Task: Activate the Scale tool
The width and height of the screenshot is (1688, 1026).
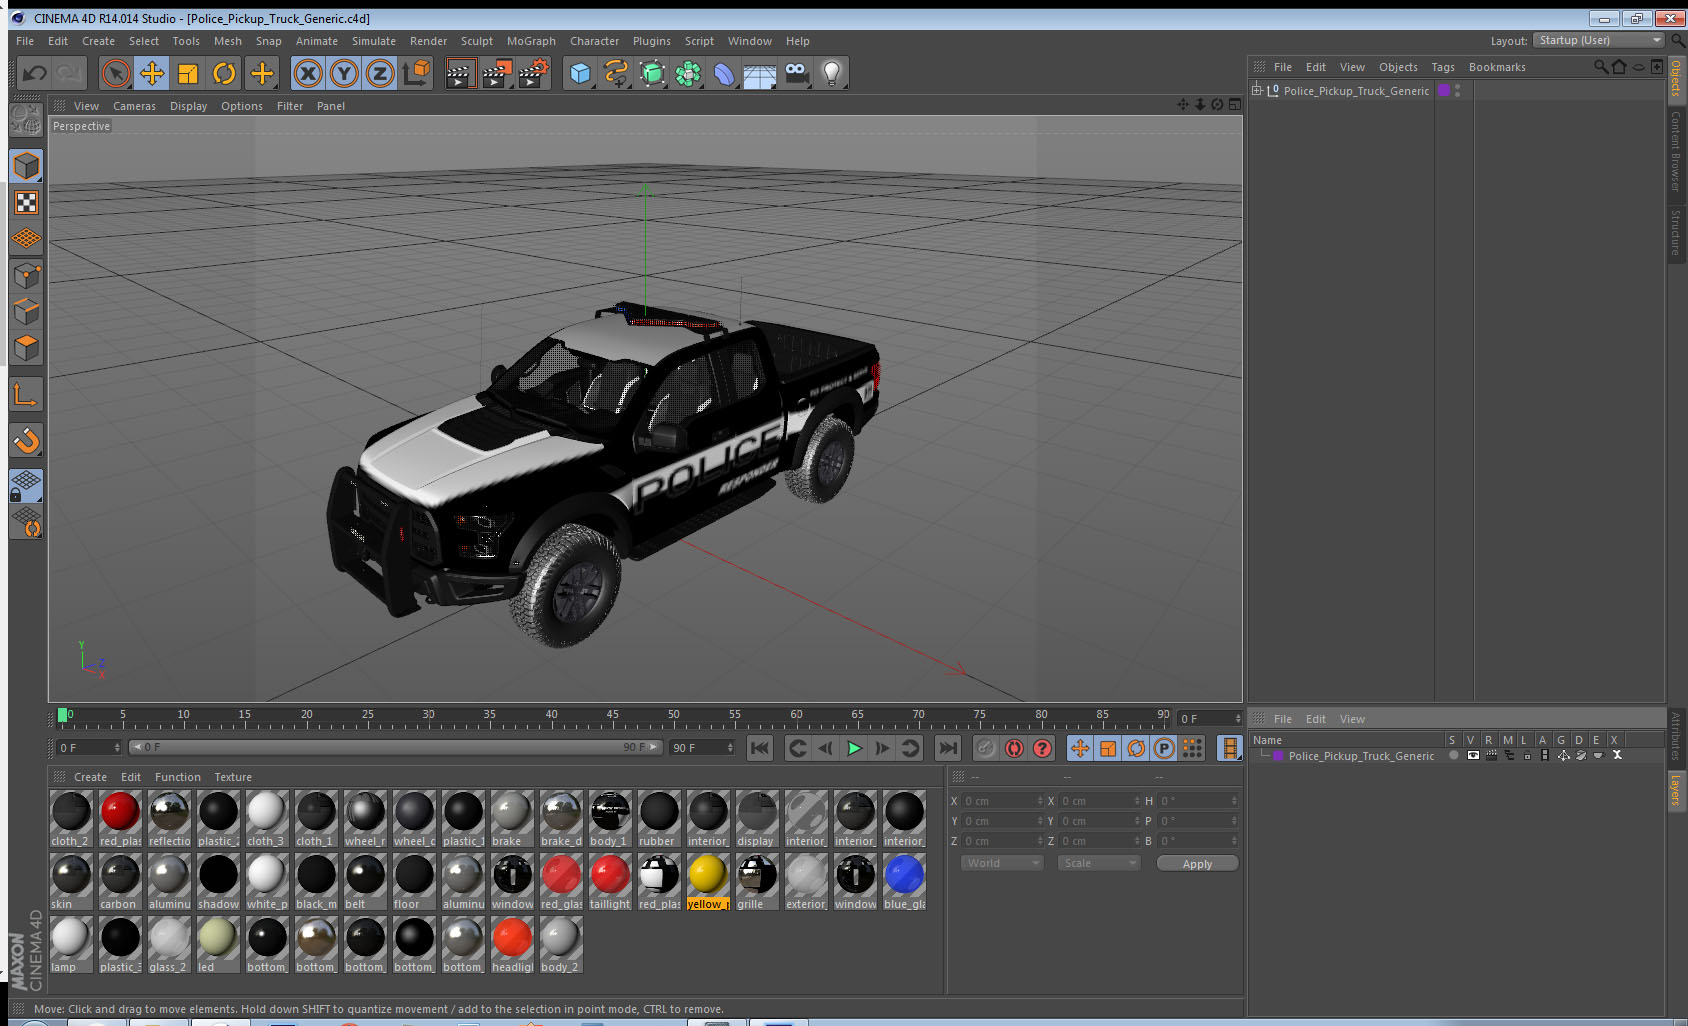Action: [188, 73]
